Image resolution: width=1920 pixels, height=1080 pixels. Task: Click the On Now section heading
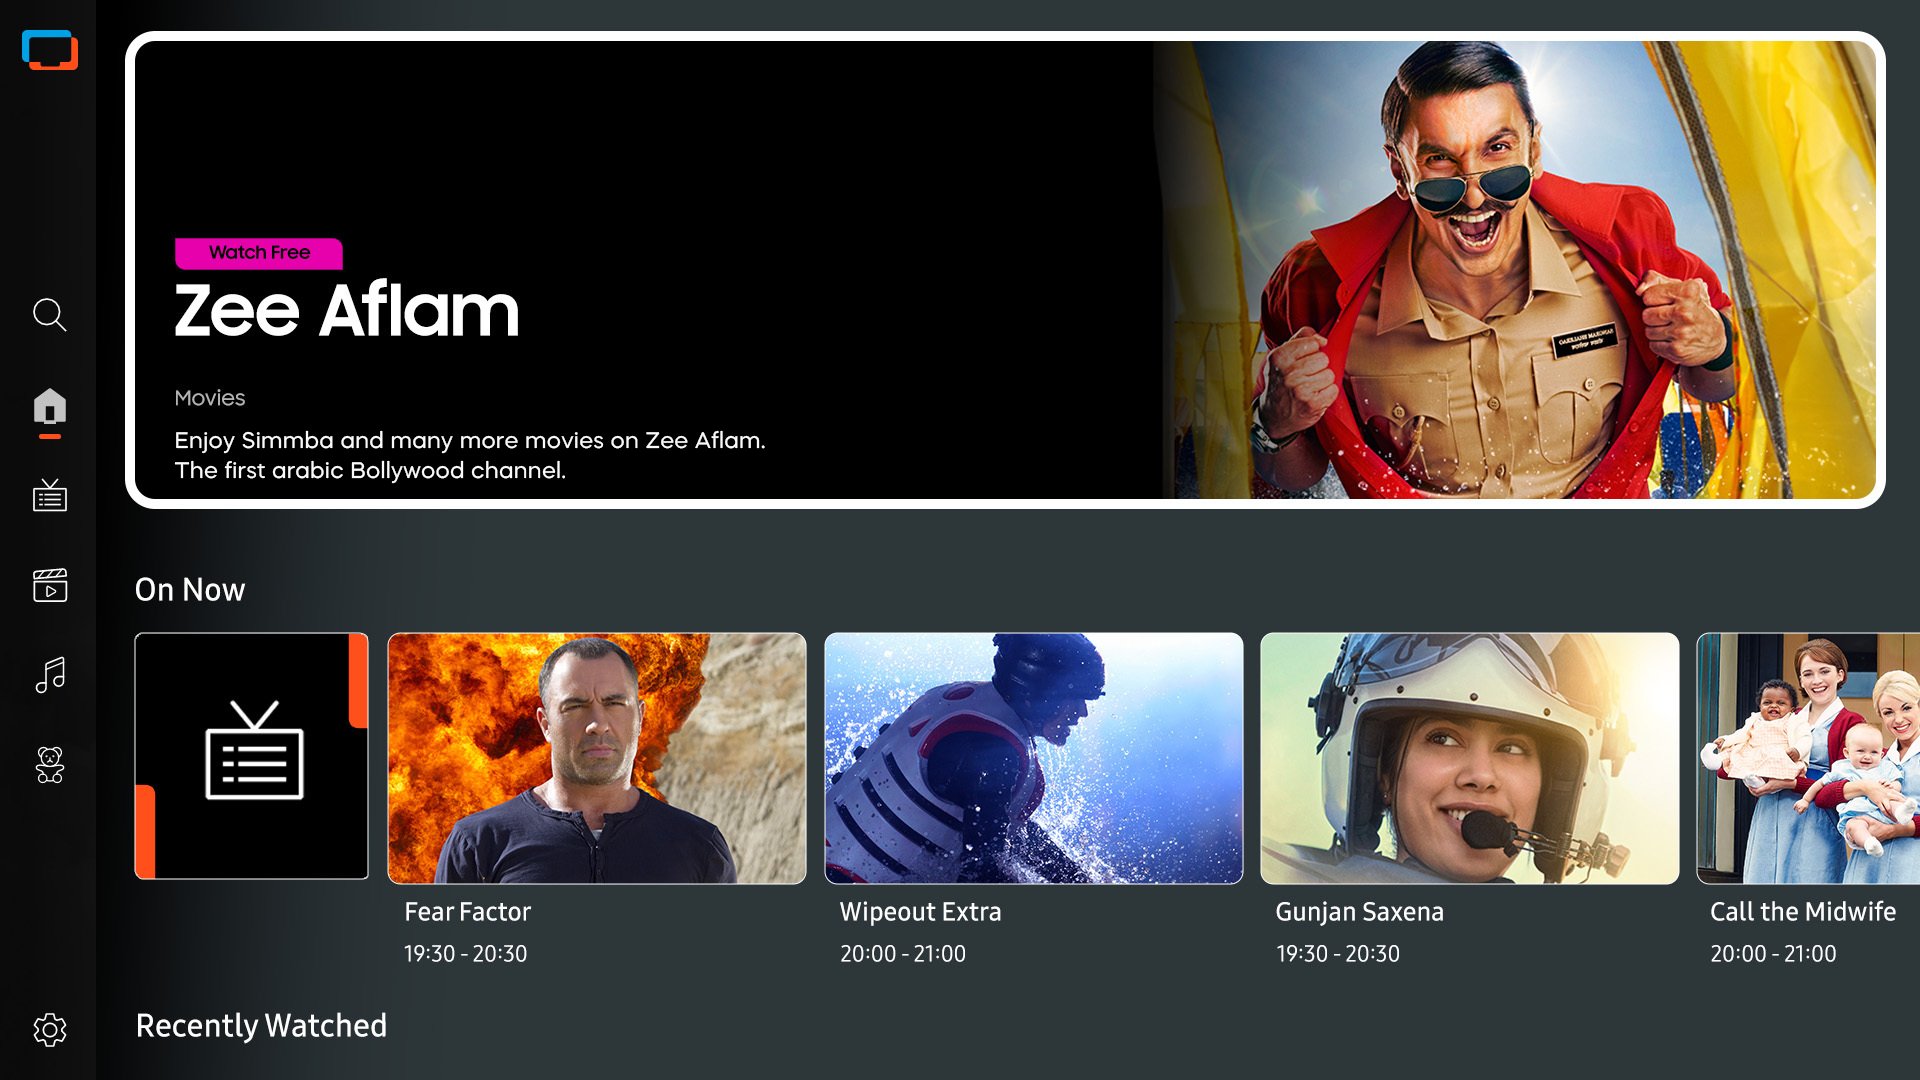[x=190, y=590]
